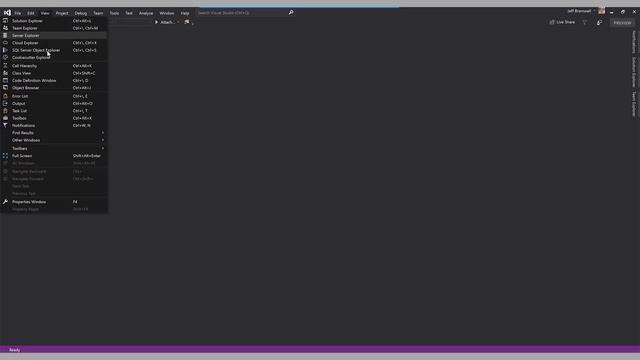This screenshot has height=360, width=640.
Task: Open Toolbox from the View menu
Action: pyautogui.click(x=54, y=118)
